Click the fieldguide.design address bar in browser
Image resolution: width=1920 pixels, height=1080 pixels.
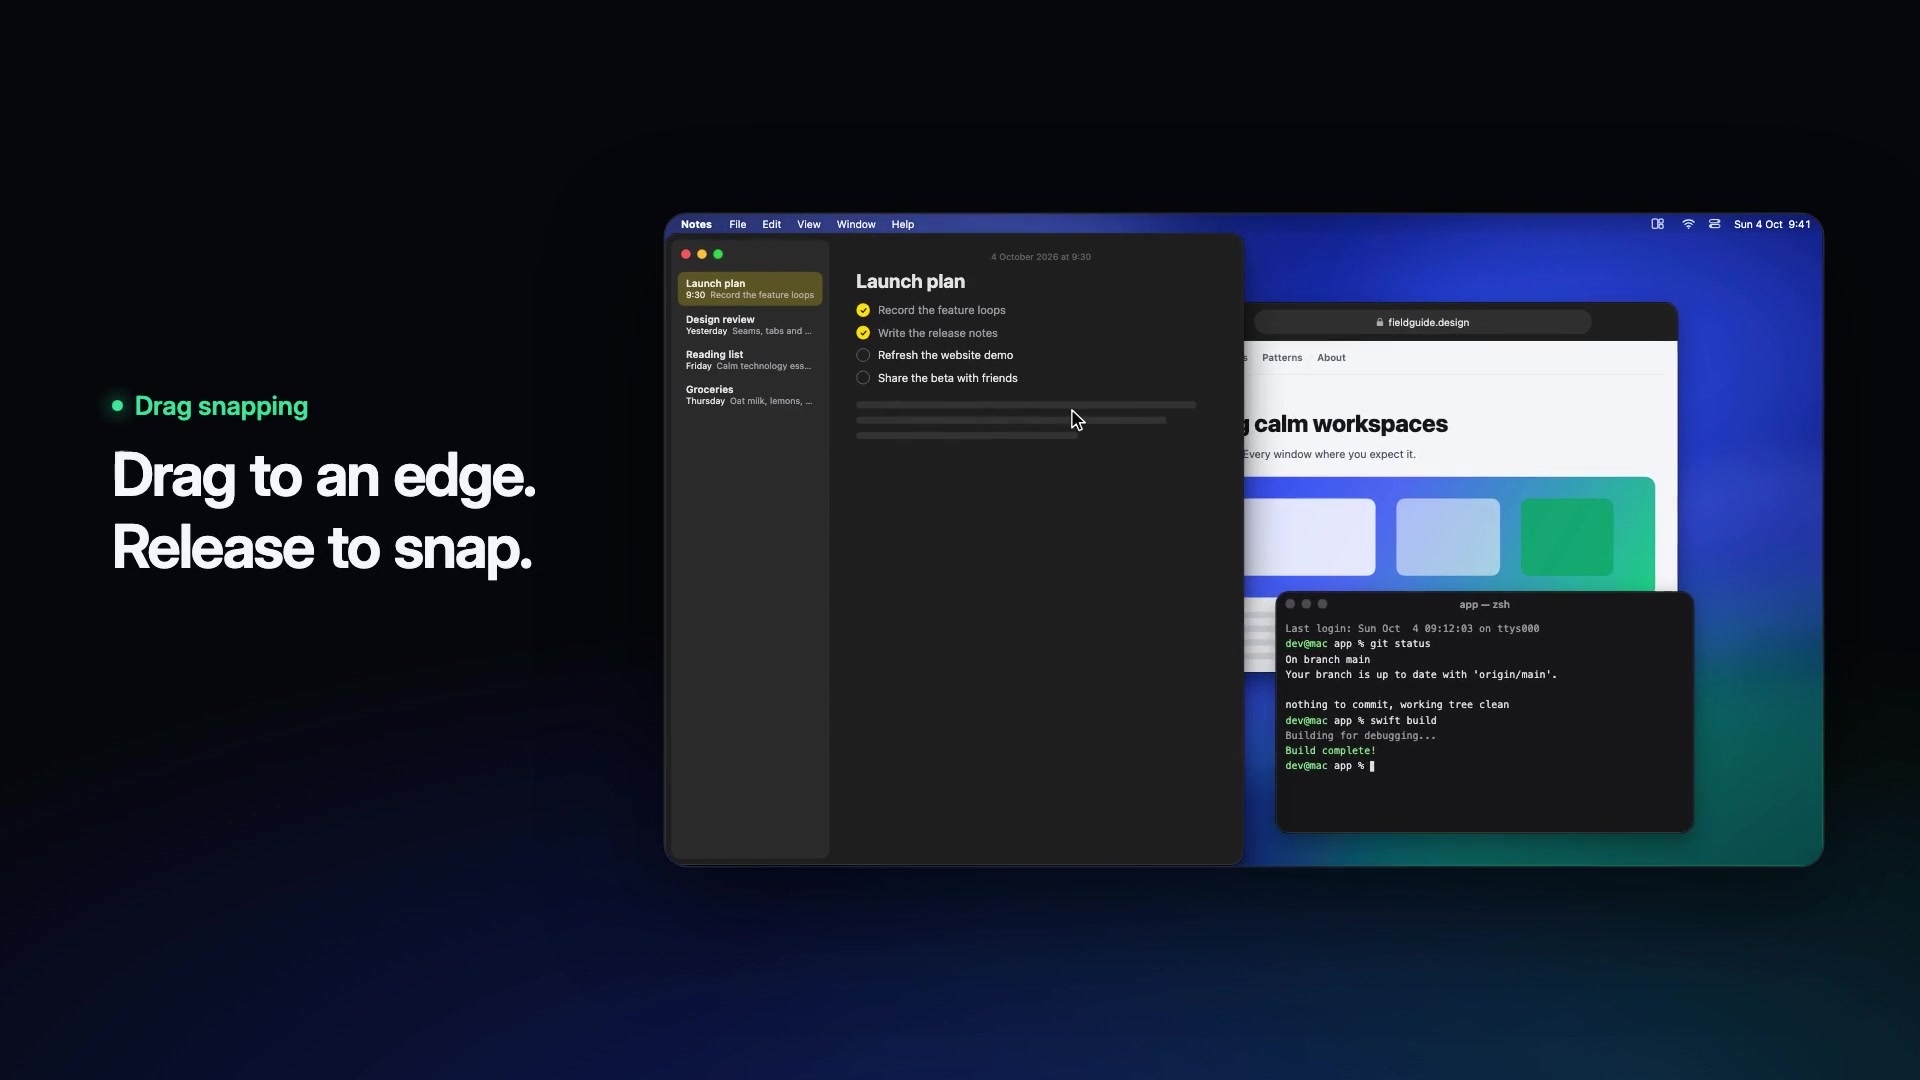pyautogui.click(x=1422, y=322)
